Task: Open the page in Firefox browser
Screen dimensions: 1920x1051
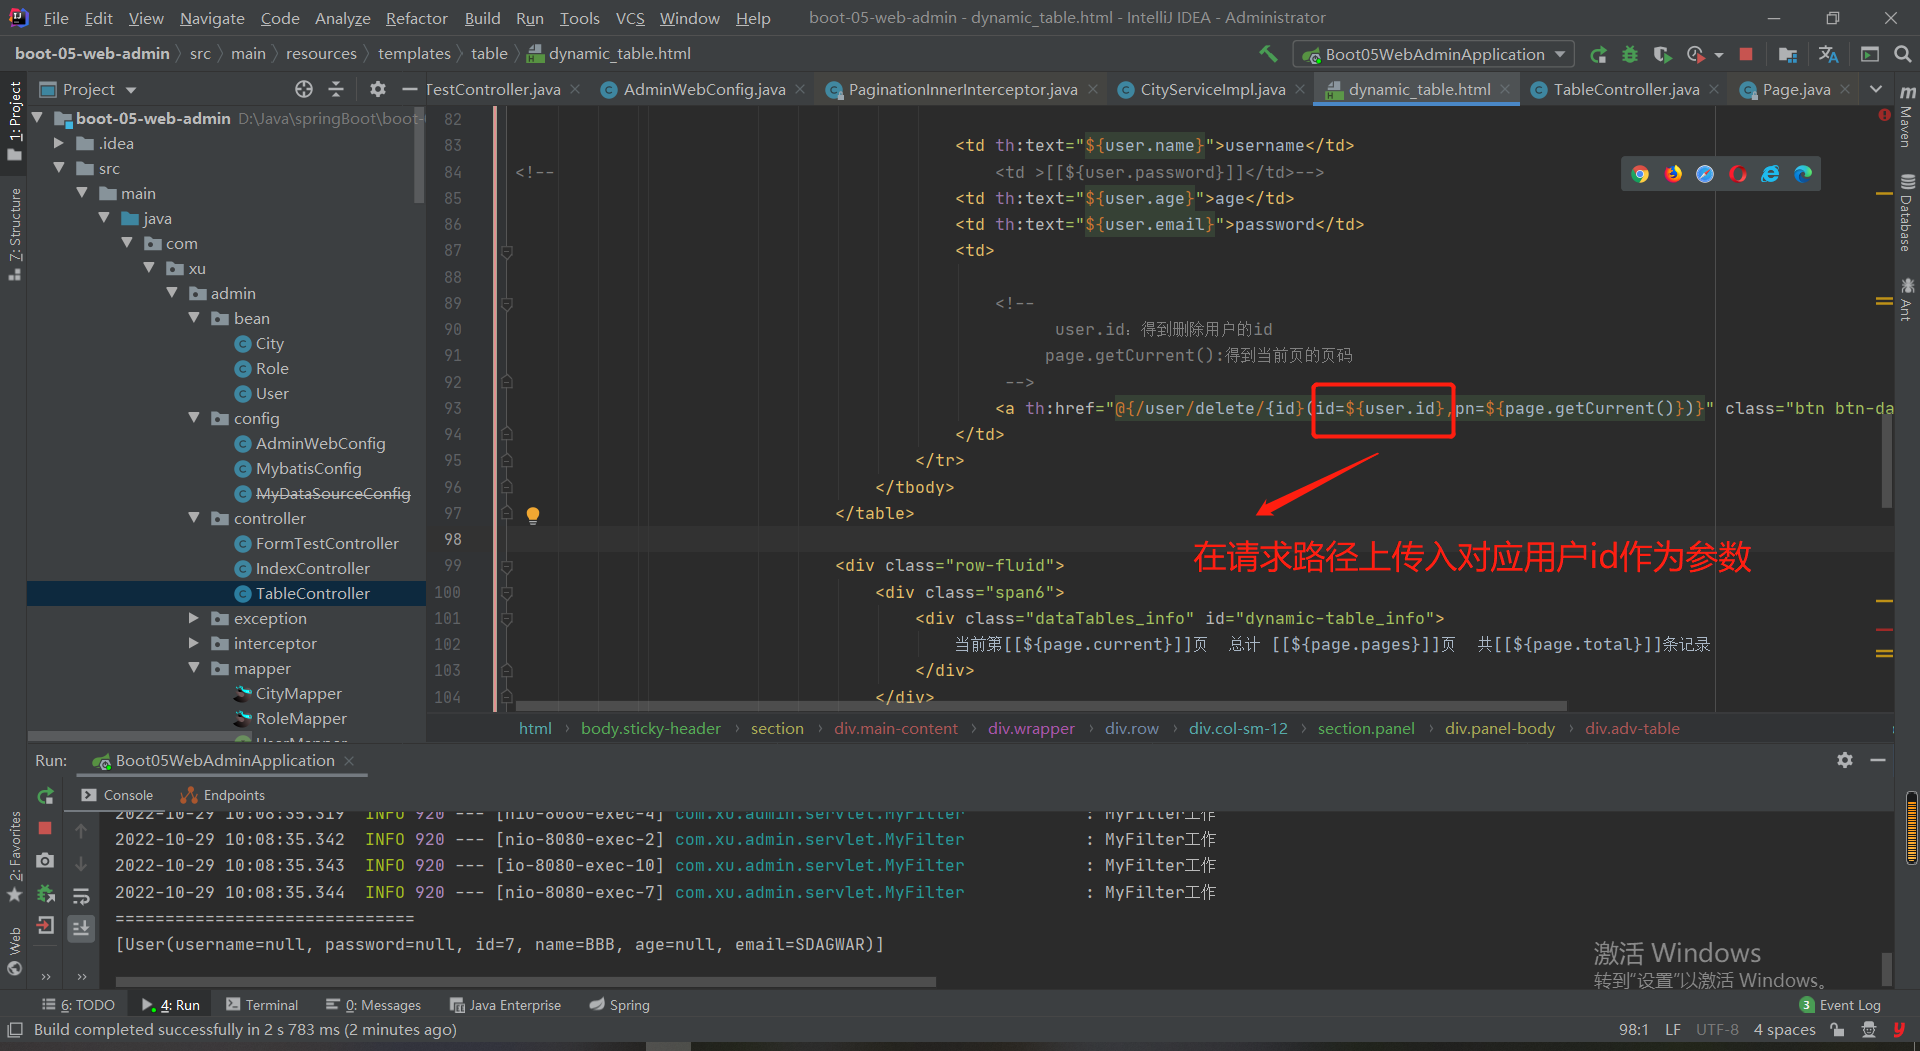Action: 1673,174
